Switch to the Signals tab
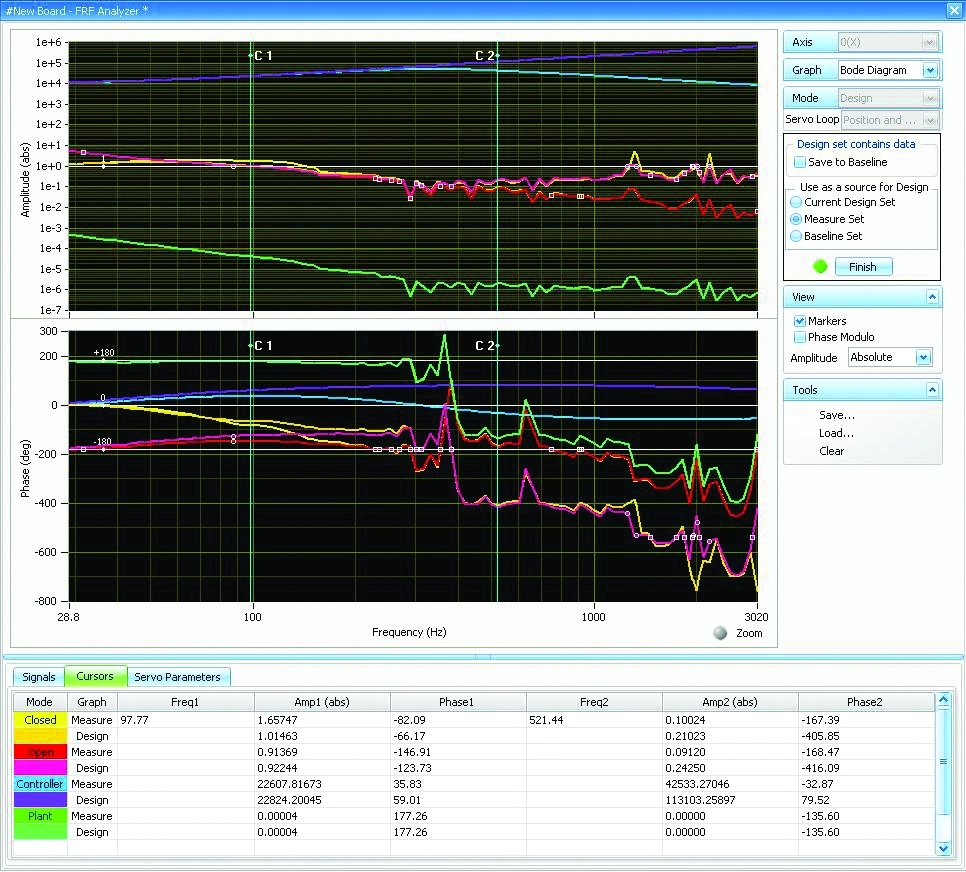966x872 pixels. pyautogui.click(x=38, y=676)
